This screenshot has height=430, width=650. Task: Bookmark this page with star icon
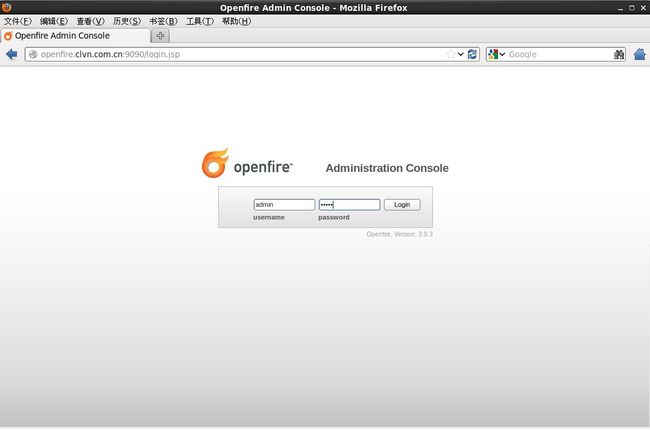[x=451, y=54]
